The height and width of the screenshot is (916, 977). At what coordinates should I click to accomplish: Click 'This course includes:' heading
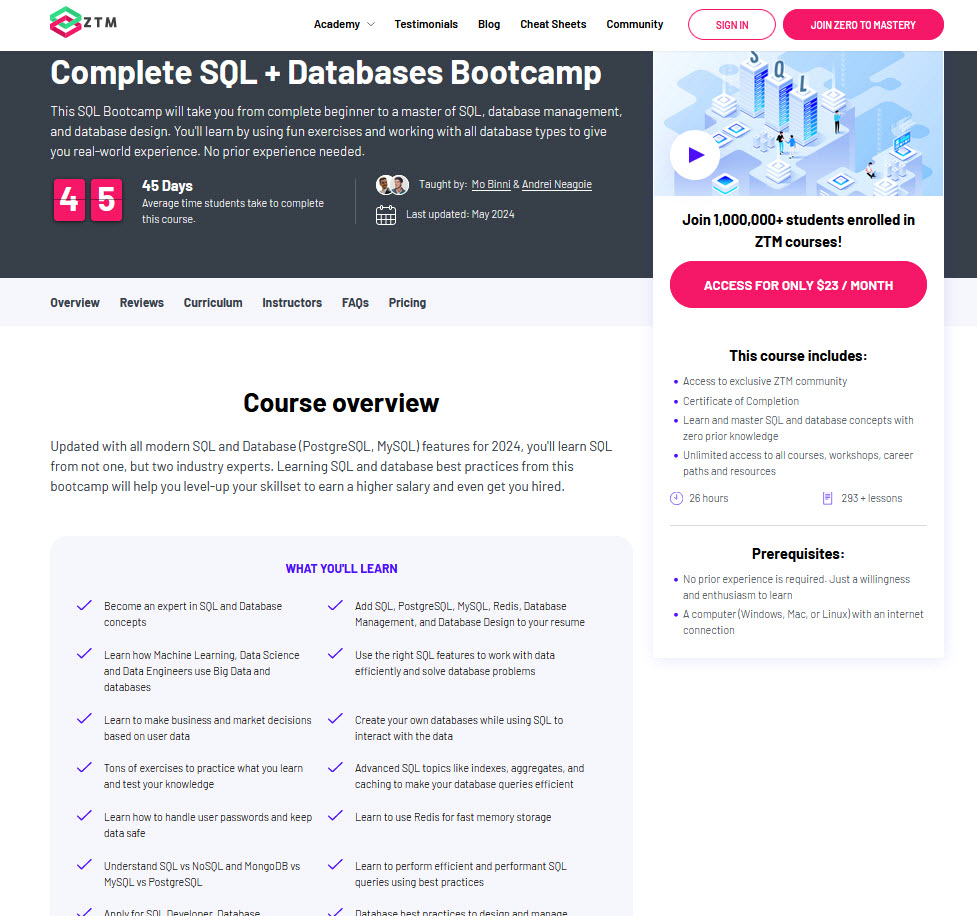(x=798, y=356)
